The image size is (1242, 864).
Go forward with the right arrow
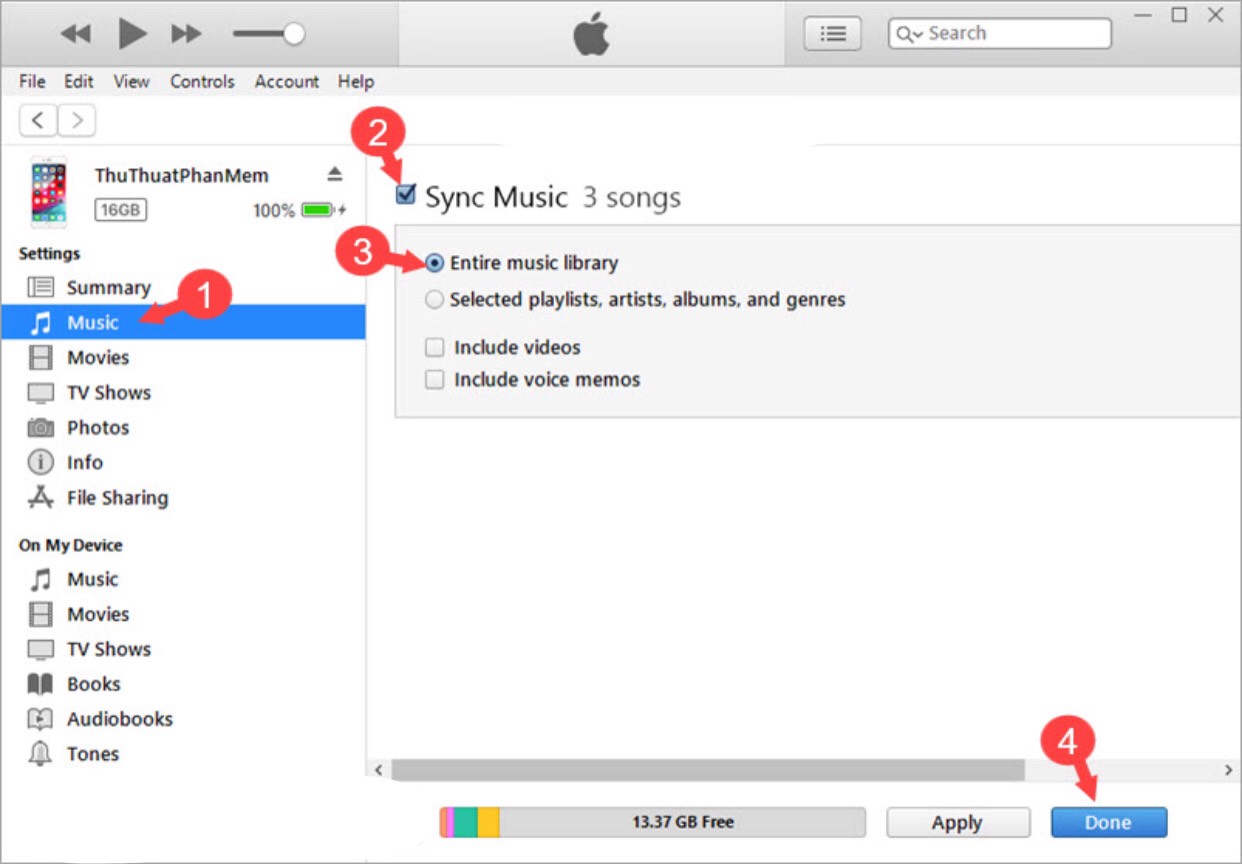coord(77,121)
